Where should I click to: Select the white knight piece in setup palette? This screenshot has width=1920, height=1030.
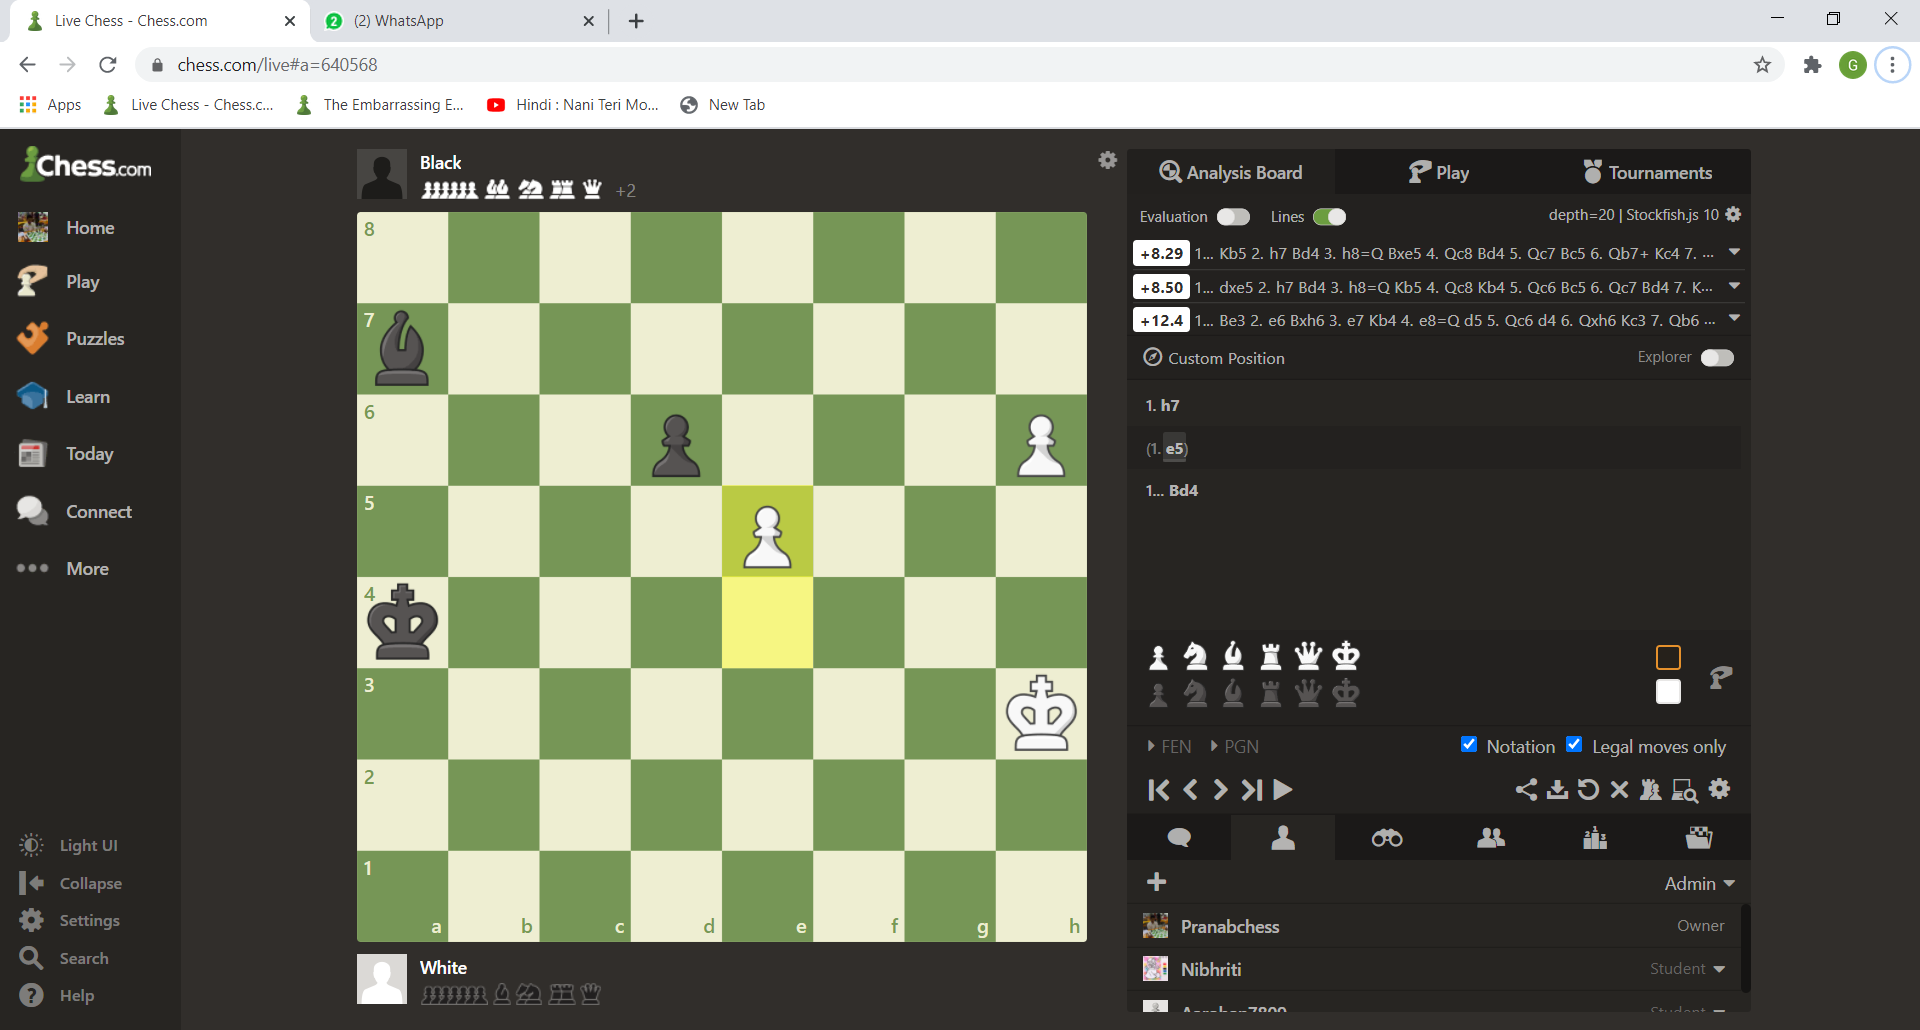(1195, 656)
